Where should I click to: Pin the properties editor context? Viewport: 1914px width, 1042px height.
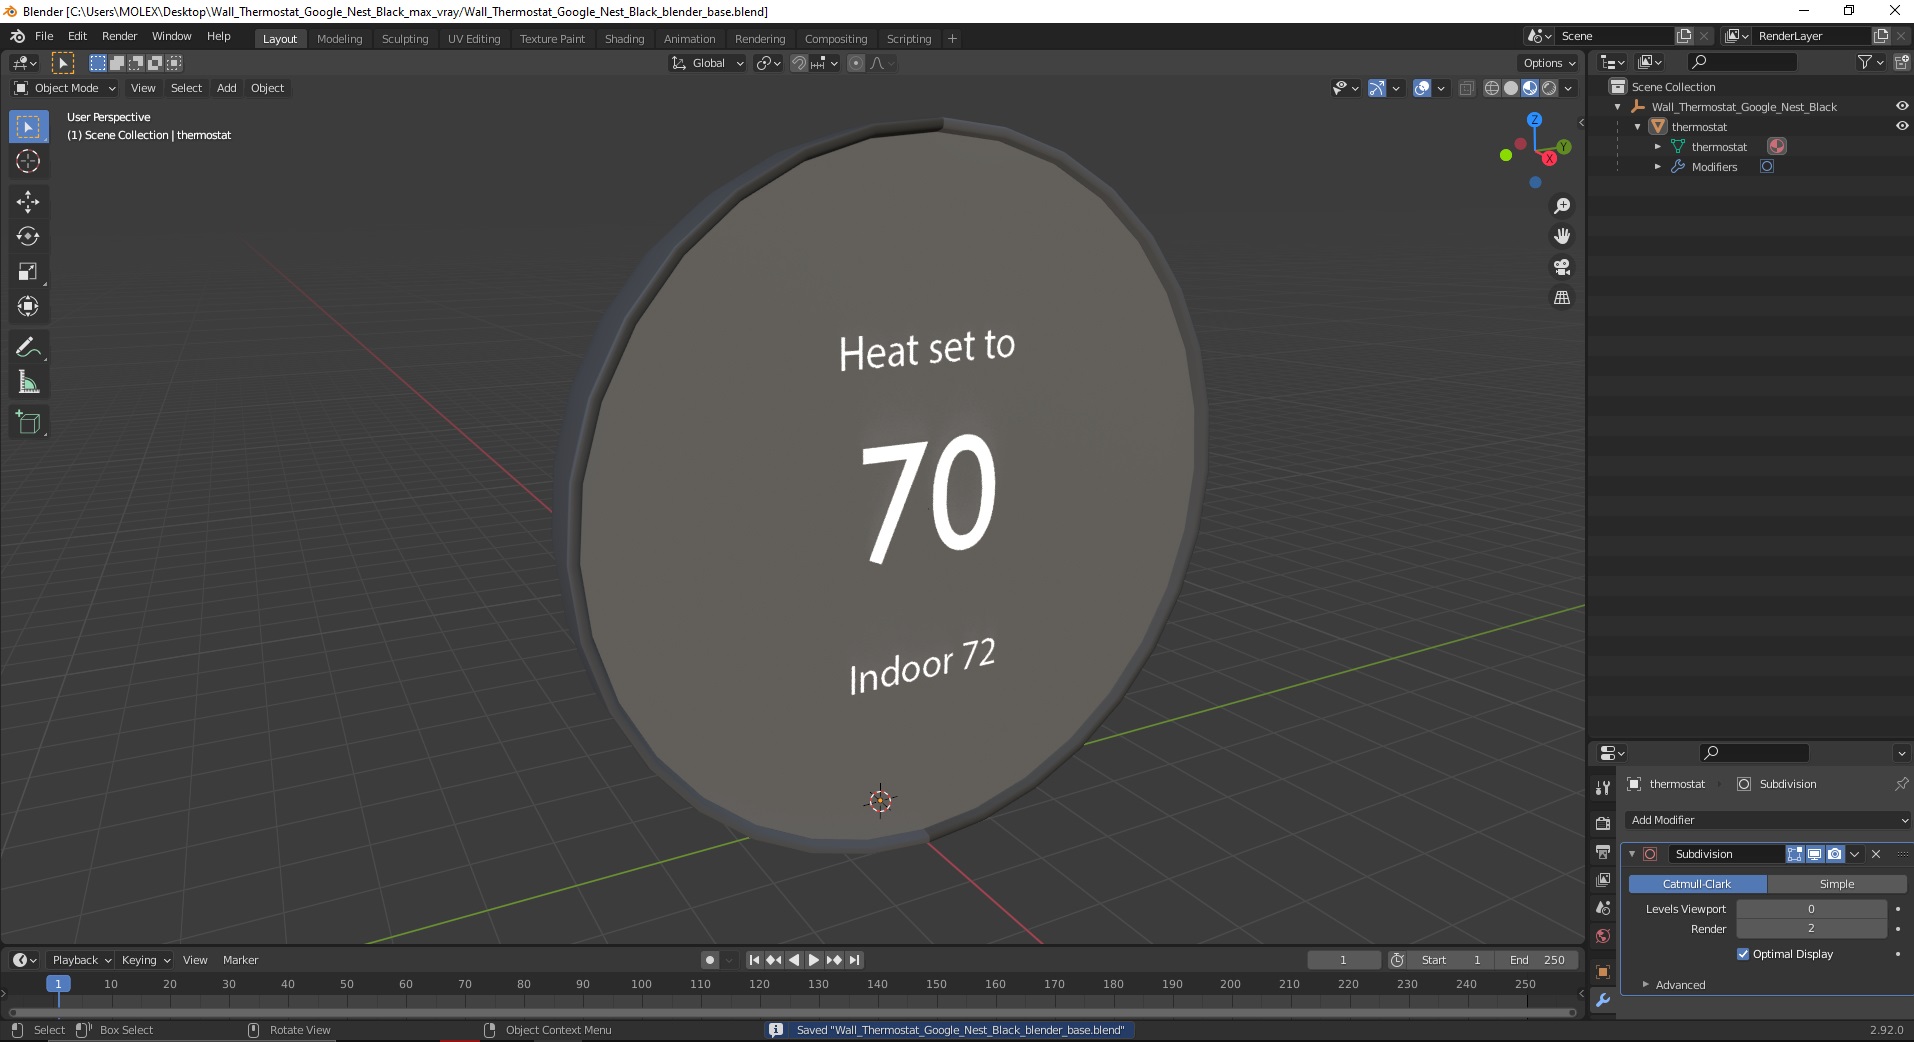click(1901, 784)
